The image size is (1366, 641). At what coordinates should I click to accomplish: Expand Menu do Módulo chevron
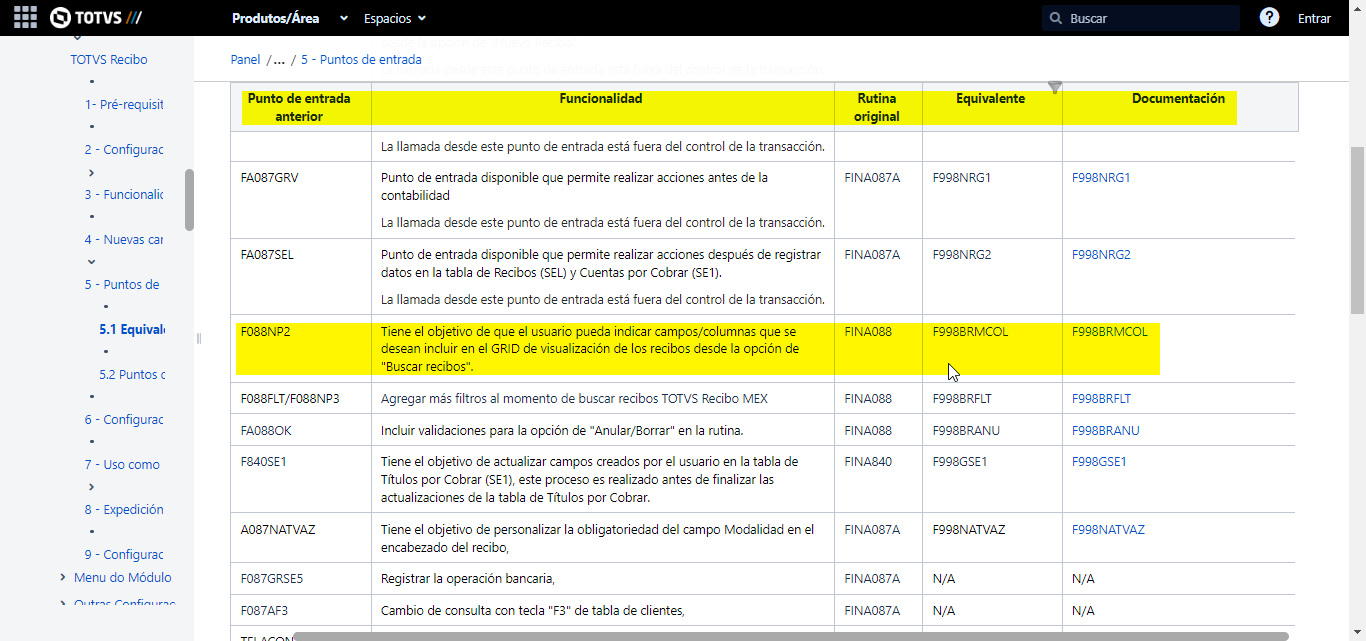point(63,578)
